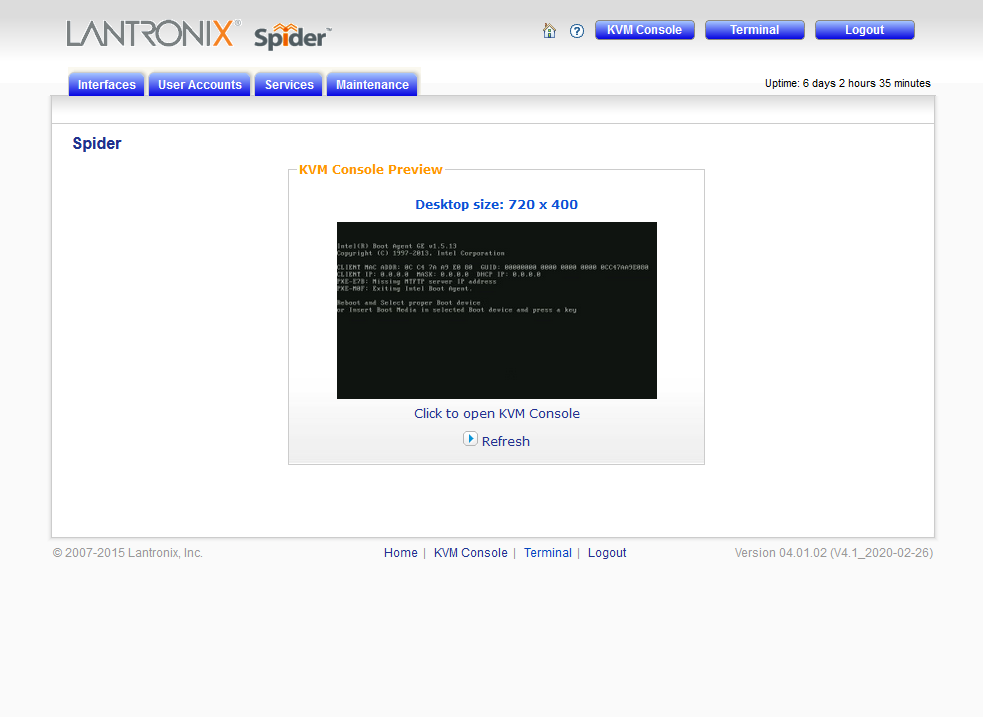Click the 'Click to open KVM Console' link
Viewport: 983px width, 717px height.
pos(497,413)
